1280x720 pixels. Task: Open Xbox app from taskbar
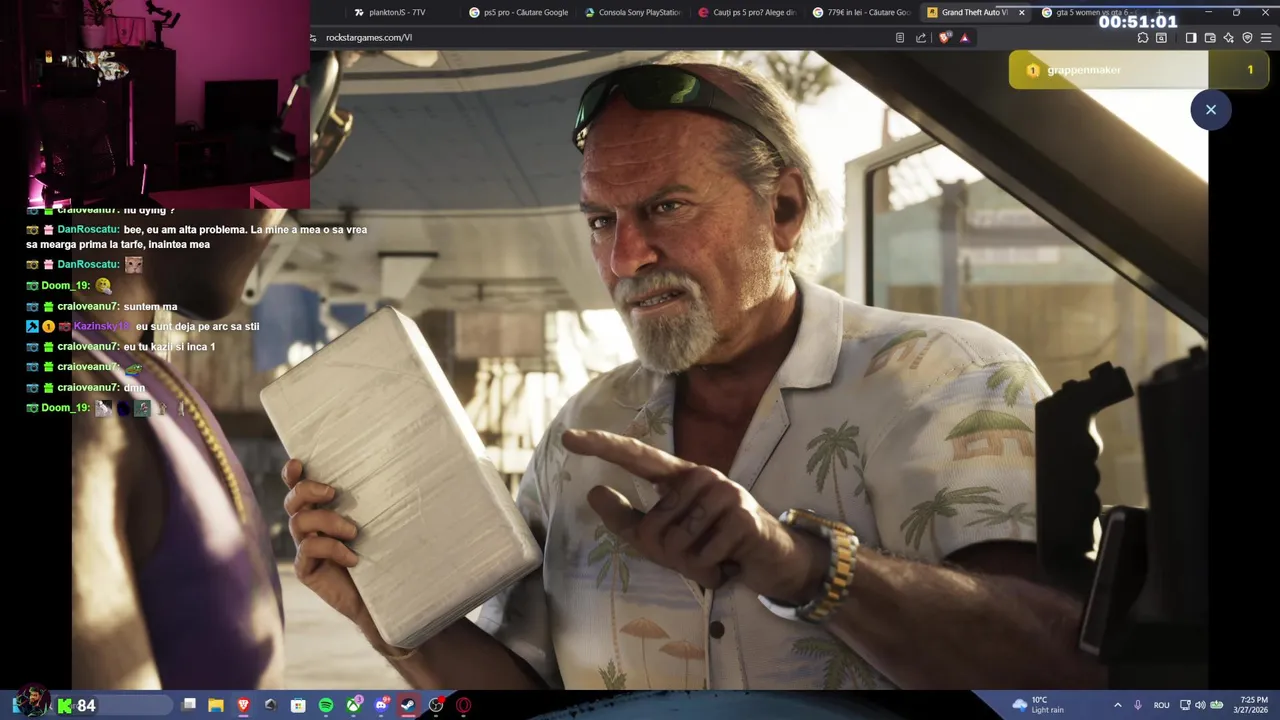pyautogui.click(x=354, y=705)
